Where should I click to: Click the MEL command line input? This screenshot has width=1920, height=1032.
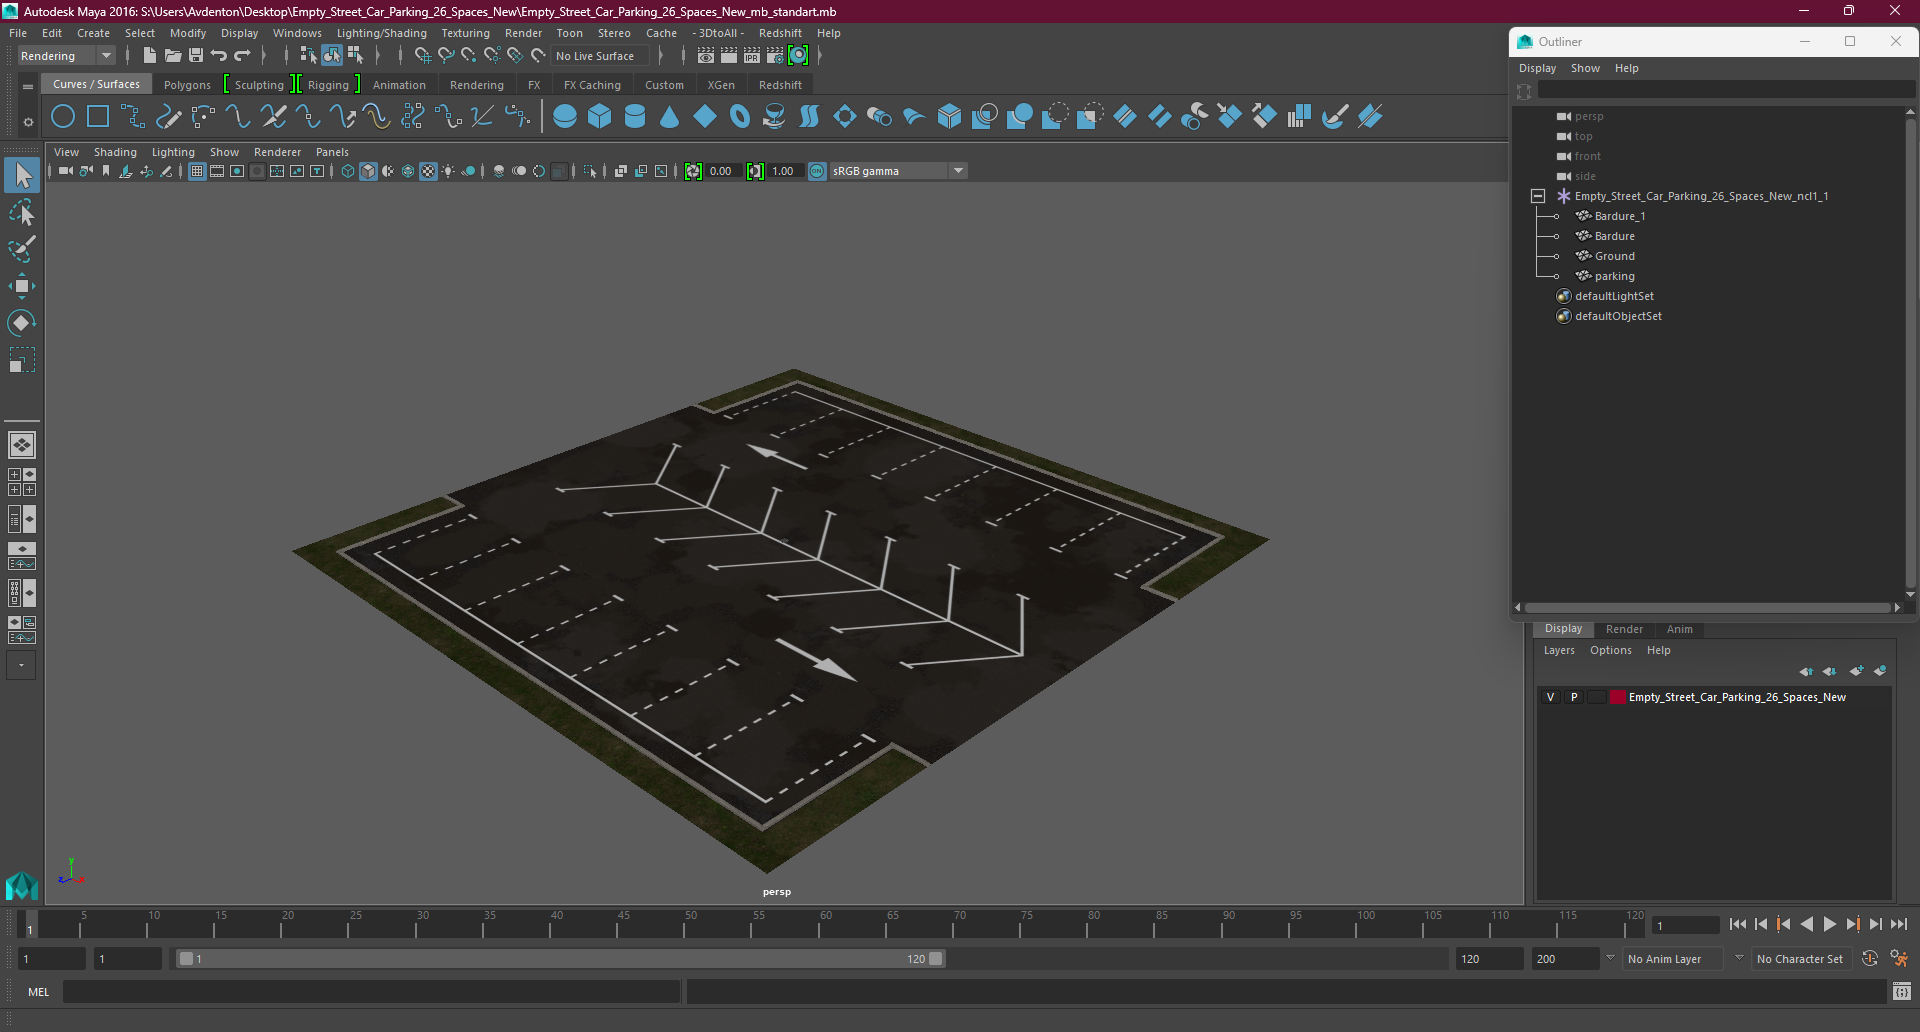point(372,992)
